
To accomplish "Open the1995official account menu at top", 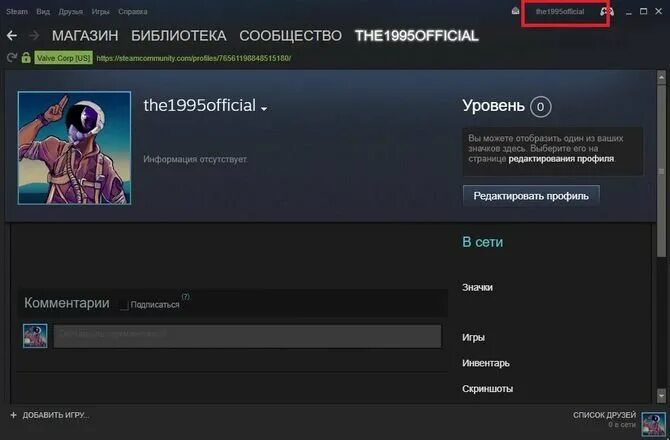I will tap(560, 12).
